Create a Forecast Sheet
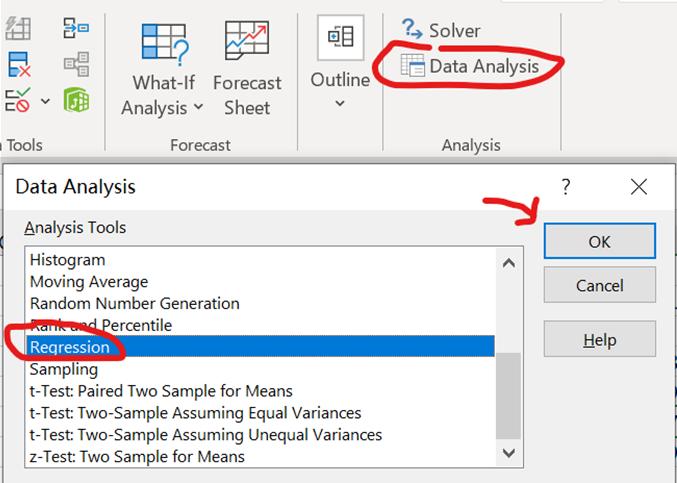The height and width of the screenshot is (483, 677). point(247,68)
